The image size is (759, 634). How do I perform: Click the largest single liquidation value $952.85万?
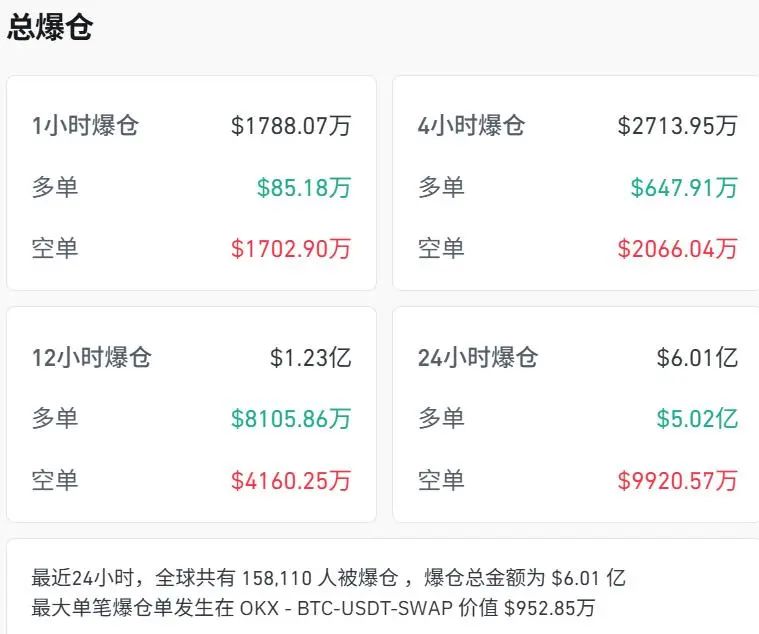click(x=551, y=607)
